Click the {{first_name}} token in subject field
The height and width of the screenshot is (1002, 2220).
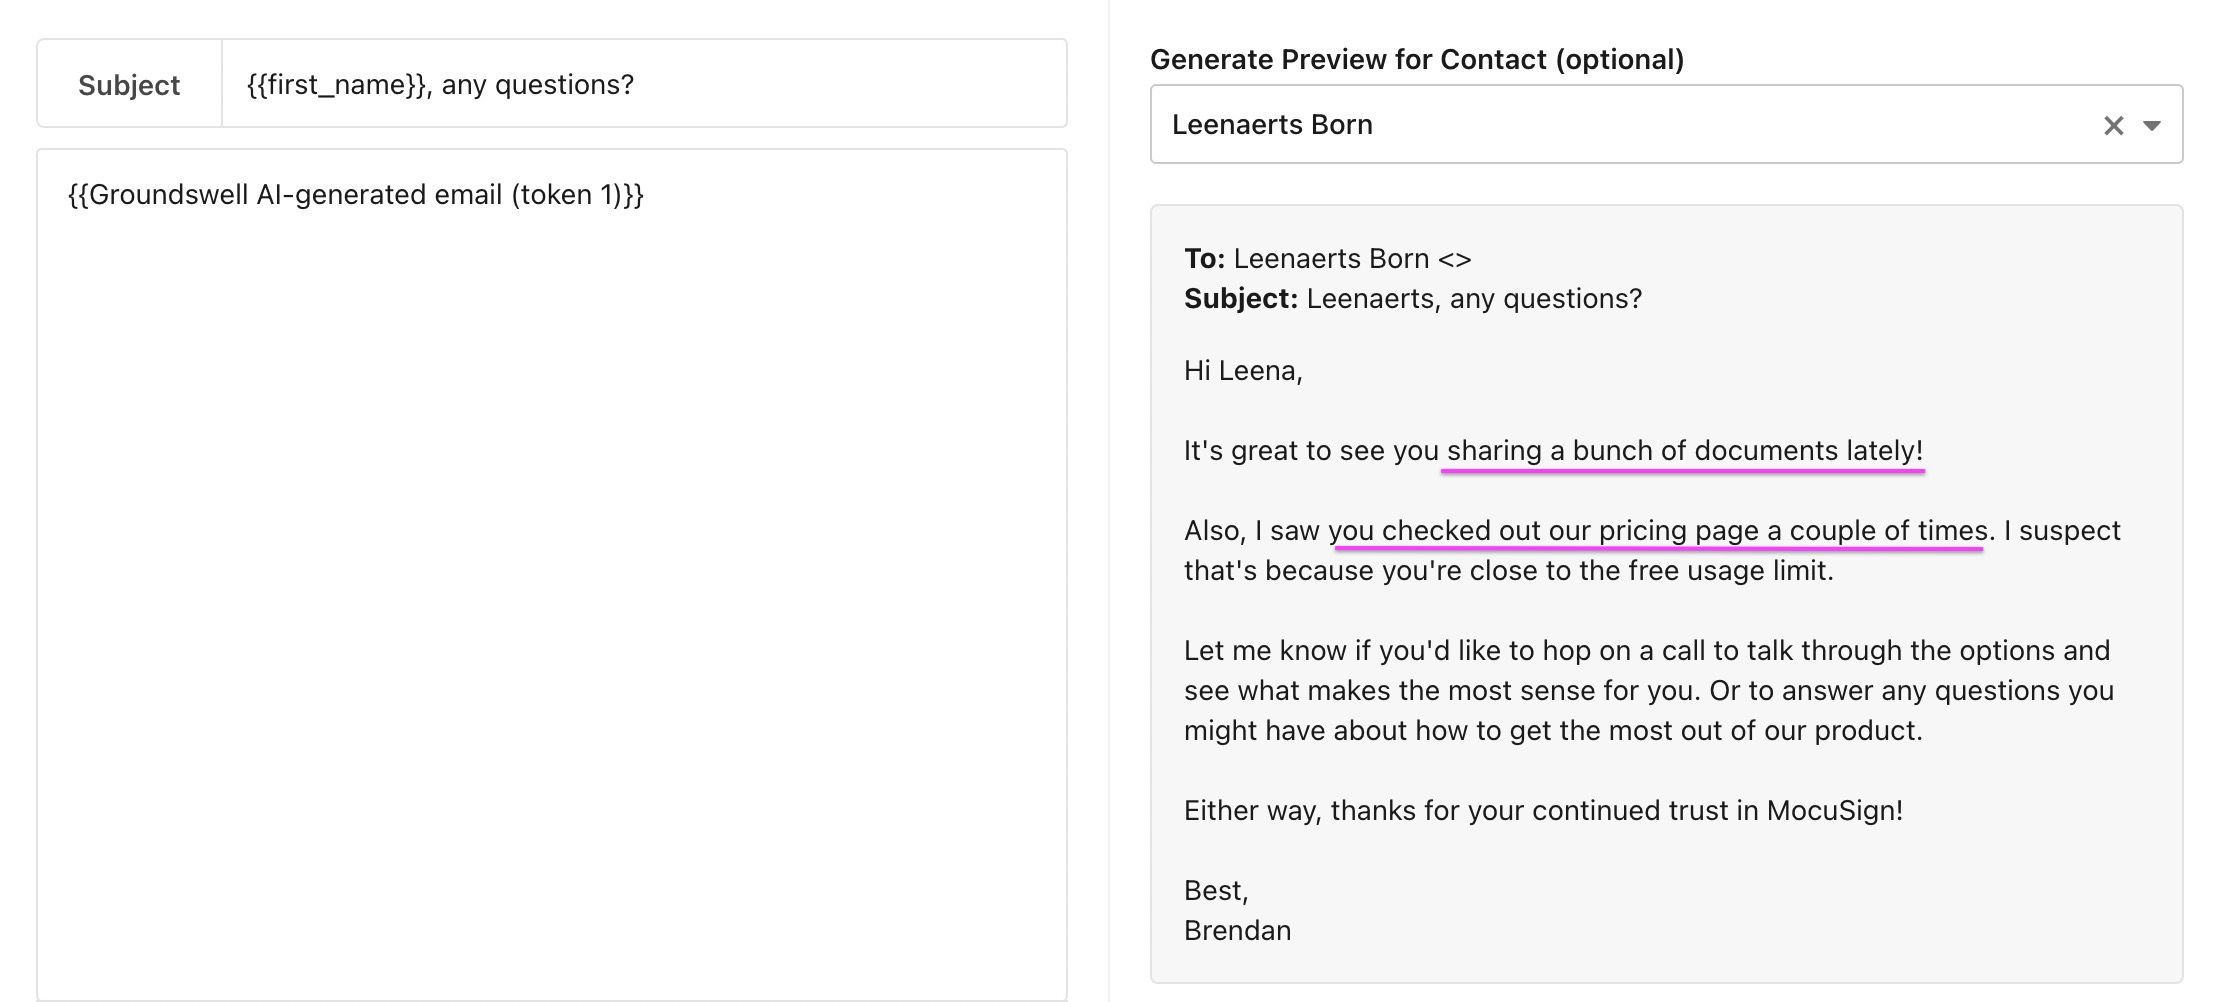(337, 85)
